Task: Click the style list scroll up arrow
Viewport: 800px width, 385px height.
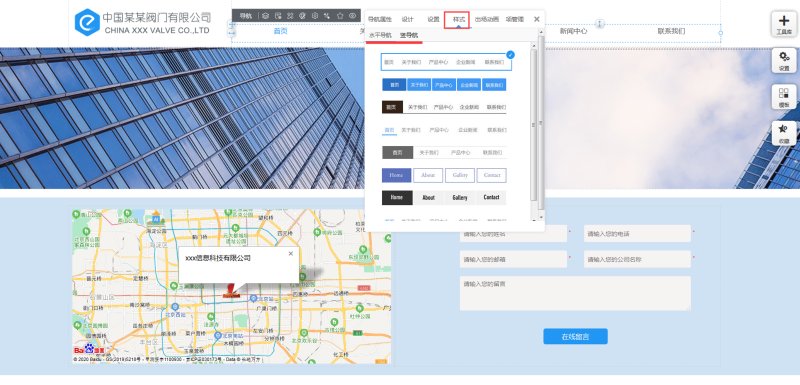Action: (534, 46)
